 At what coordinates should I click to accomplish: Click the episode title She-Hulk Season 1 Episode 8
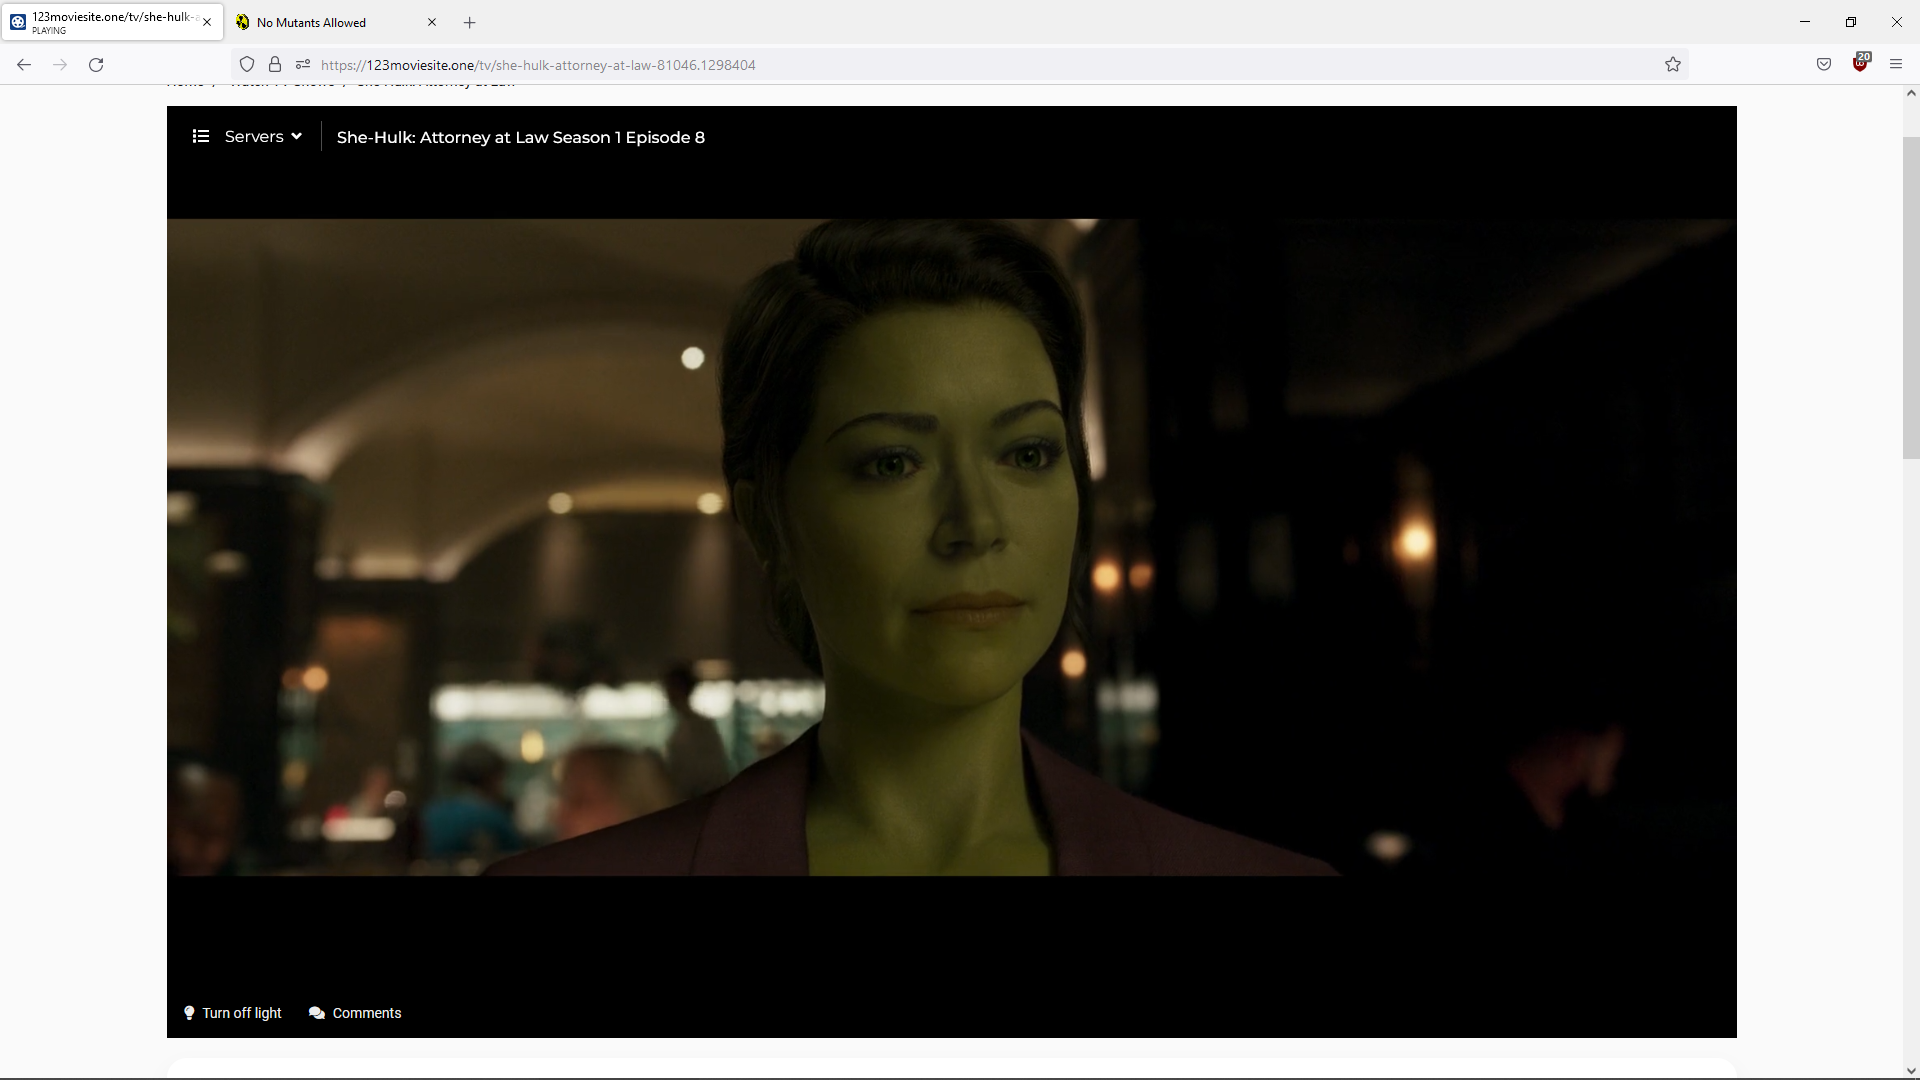(521, 137)
